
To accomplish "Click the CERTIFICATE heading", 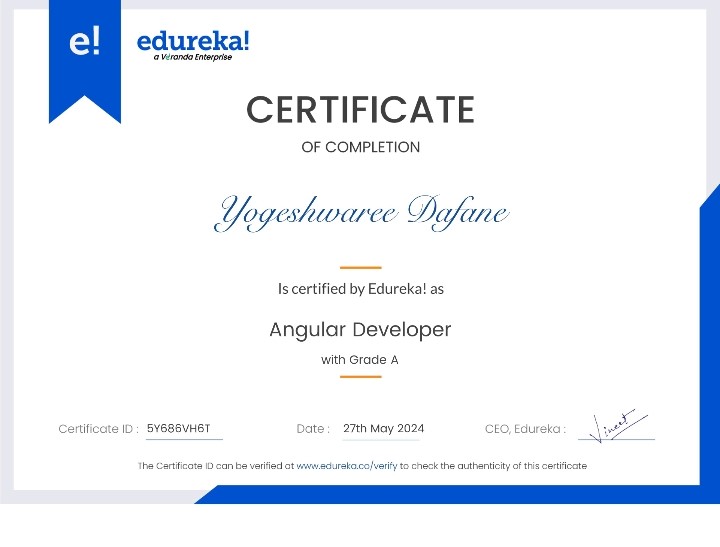I will pos(360,109).
